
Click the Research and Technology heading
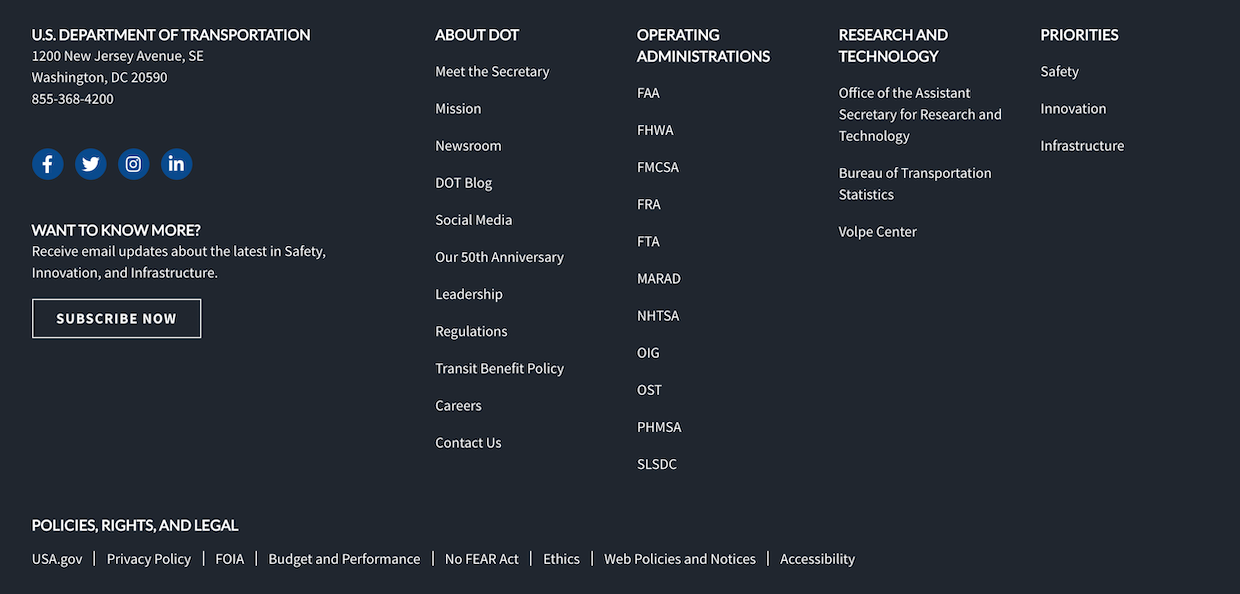coord(893,46)
